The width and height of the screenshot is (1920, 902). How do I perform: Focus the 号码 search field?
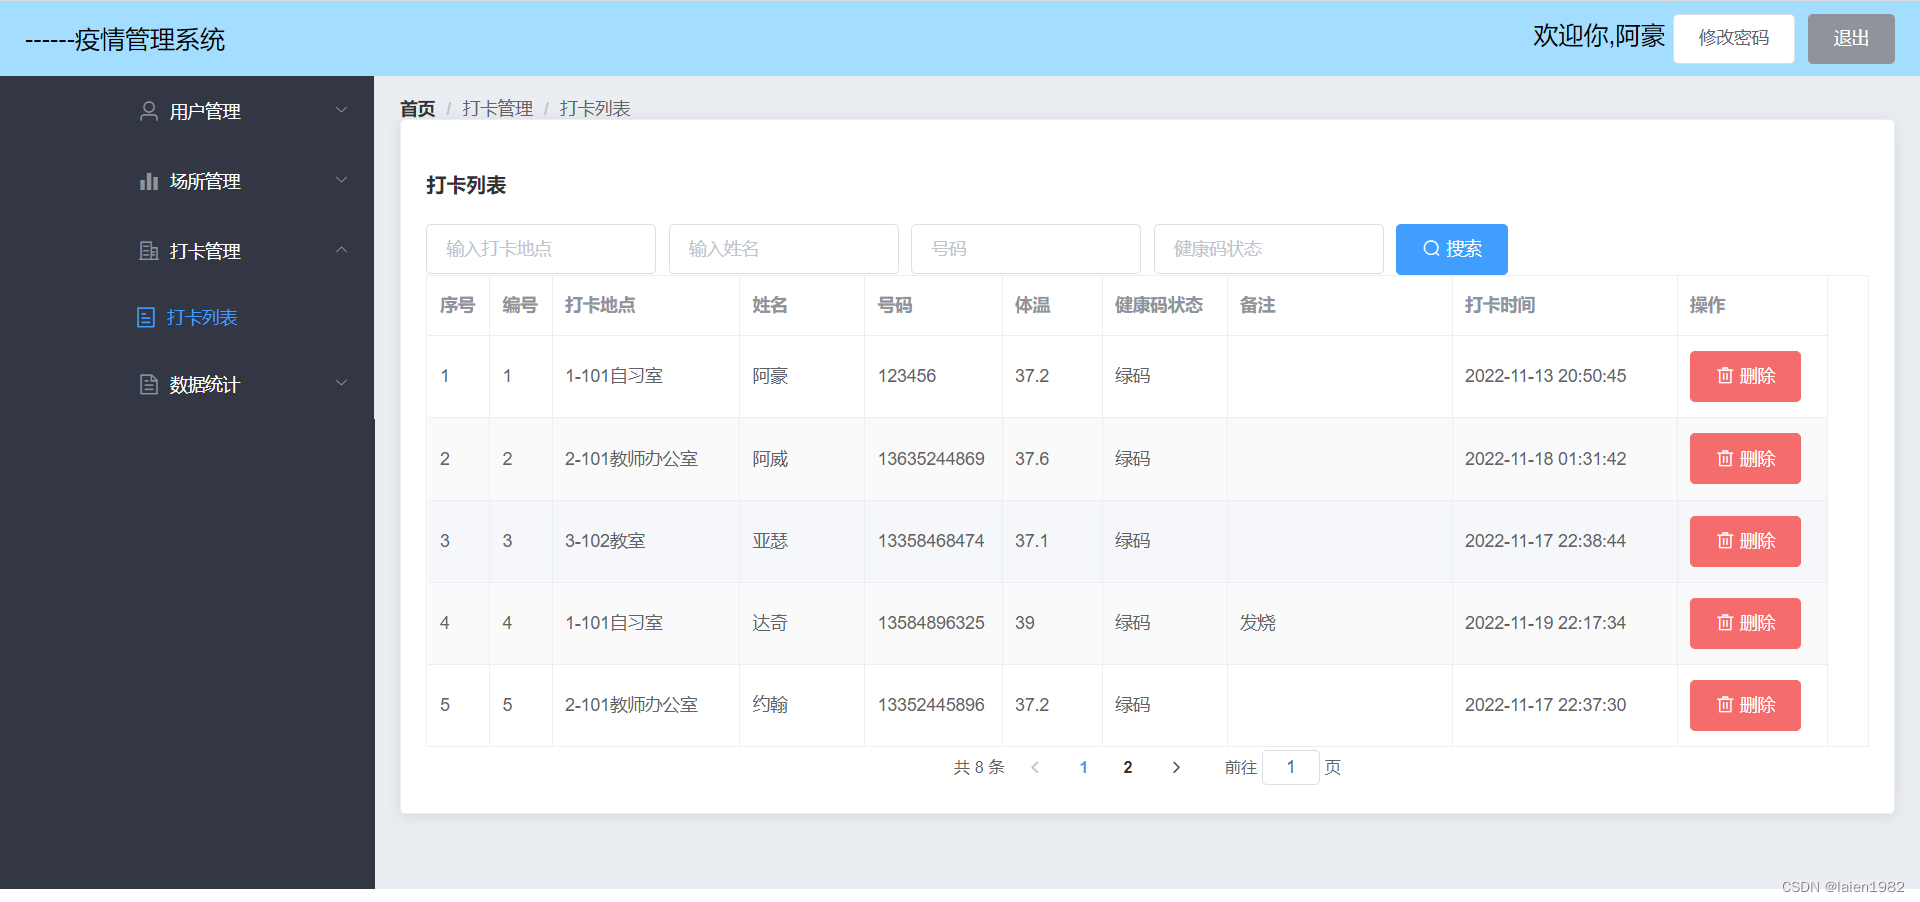pos(1025,249)
